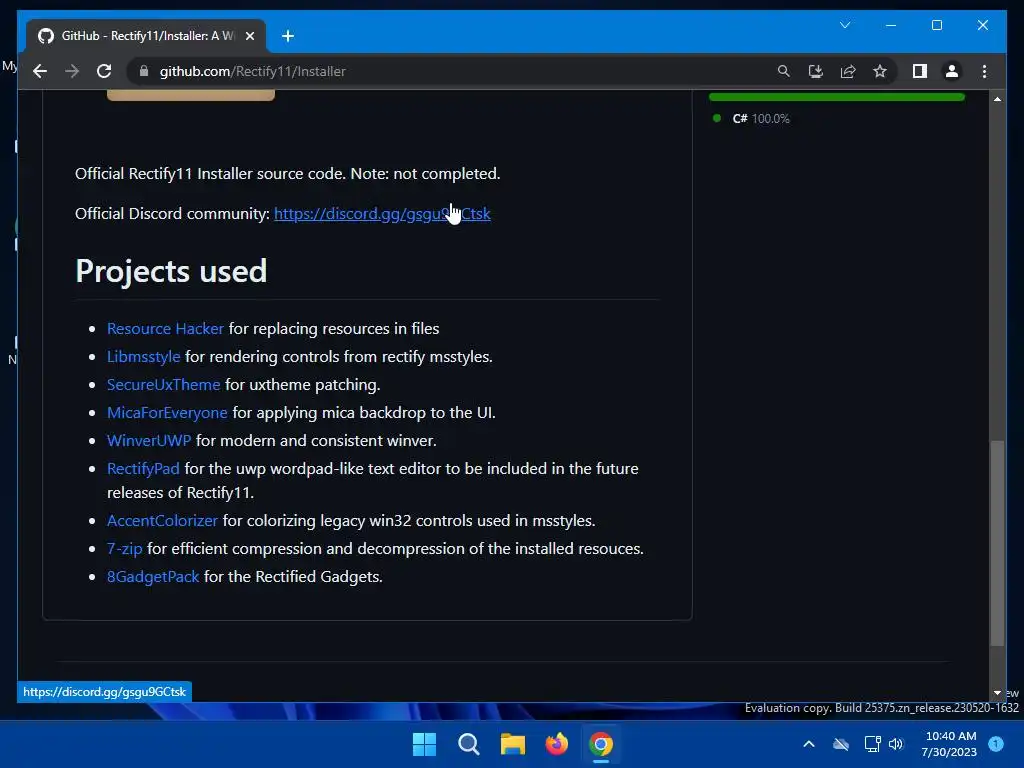Go back to the previous page

(x=40, y=71)
